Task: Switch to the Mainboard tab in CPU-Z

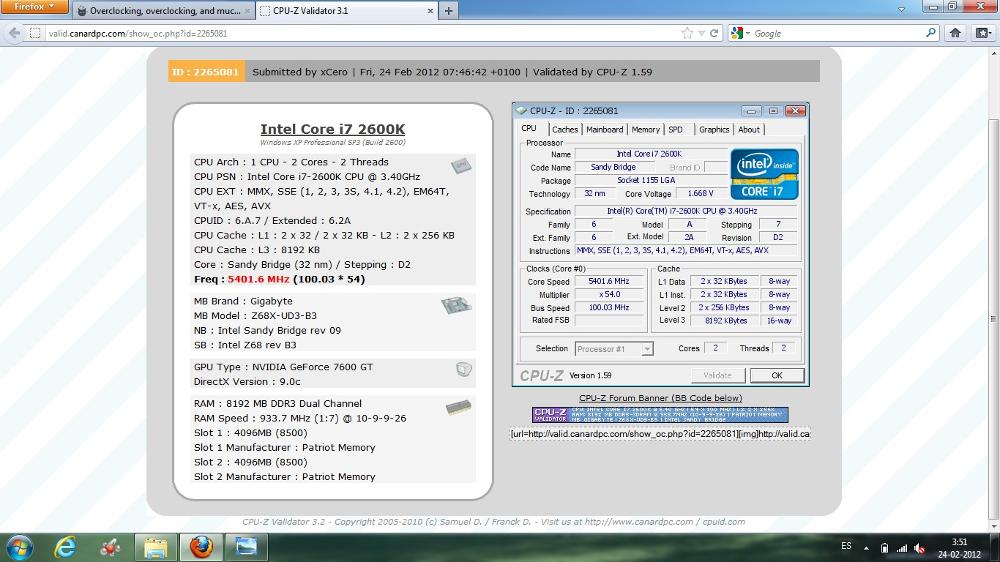Action: 605,129
